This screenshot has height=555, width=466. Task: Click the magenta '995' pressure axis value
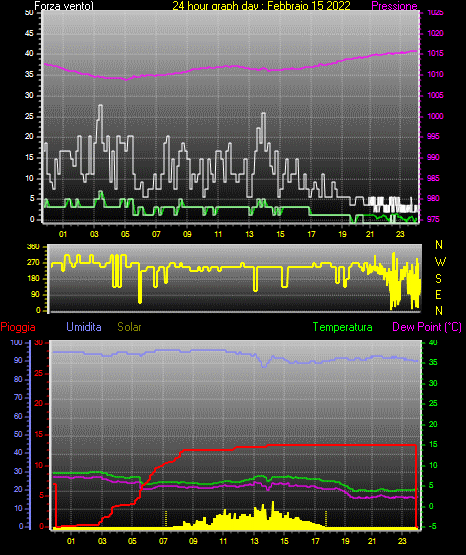[x=433, y=136]
